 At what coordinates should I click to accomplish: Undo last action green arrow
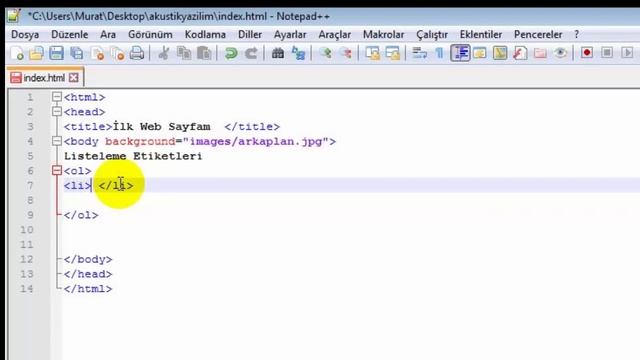[x=231, y=53]
